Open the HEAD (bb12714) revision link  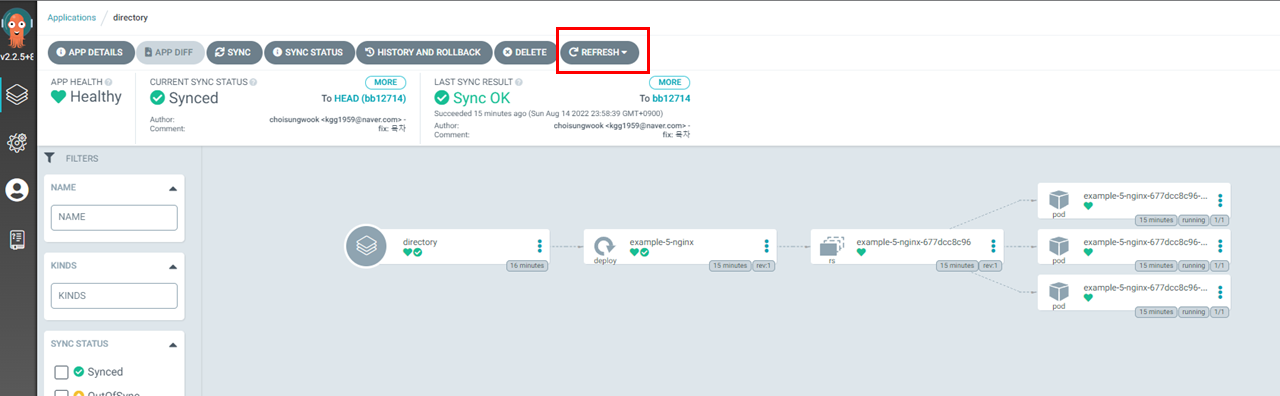(370, 98)
